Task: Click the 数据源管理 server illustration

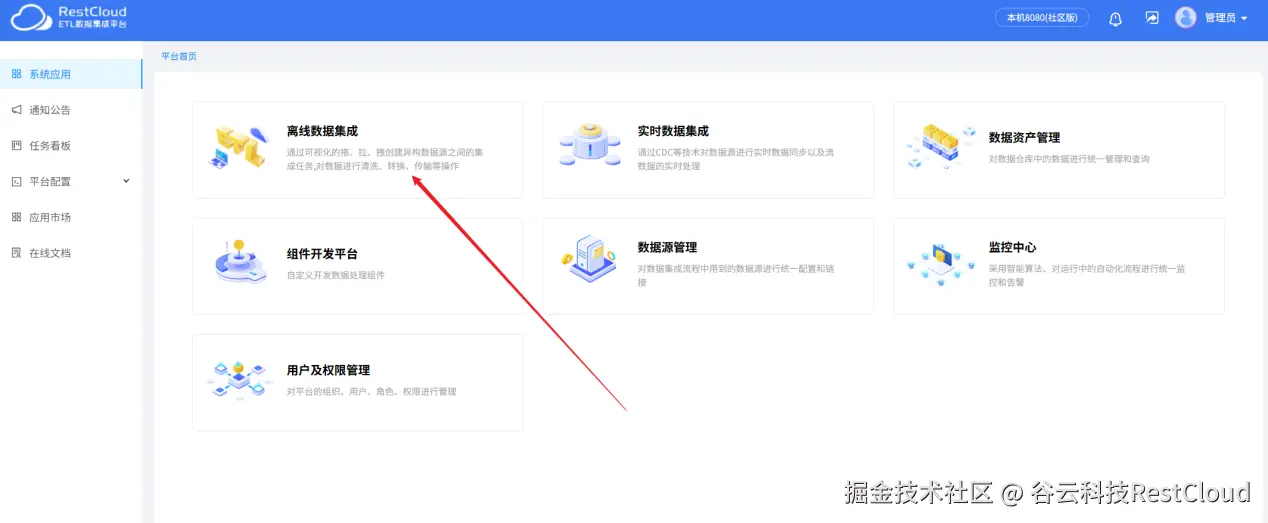Action: pyautogui.click(x=590, y=259)
